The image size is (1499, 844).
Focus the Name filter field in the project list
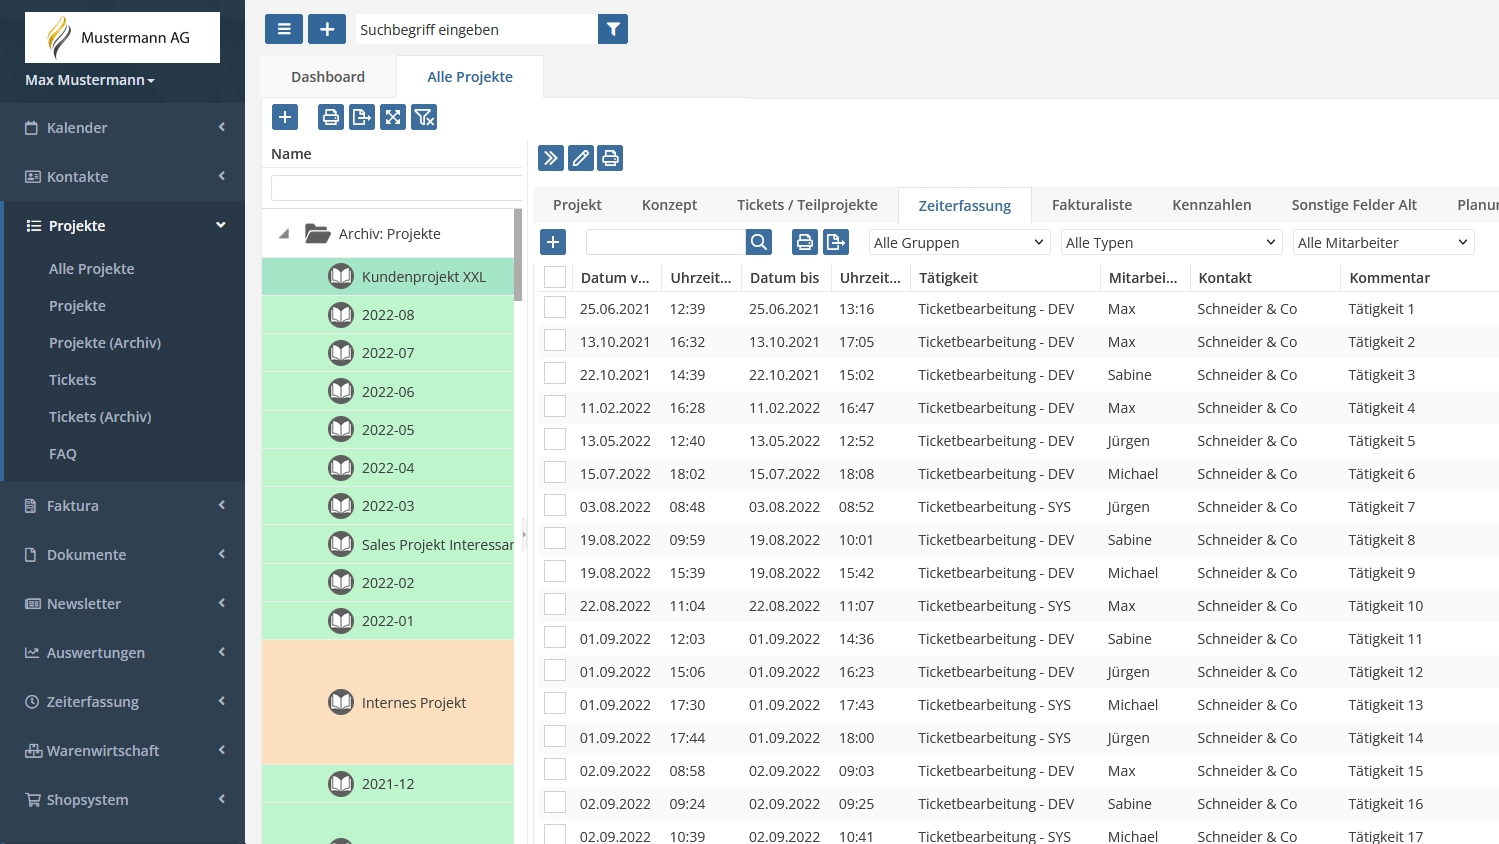[396, 187]
